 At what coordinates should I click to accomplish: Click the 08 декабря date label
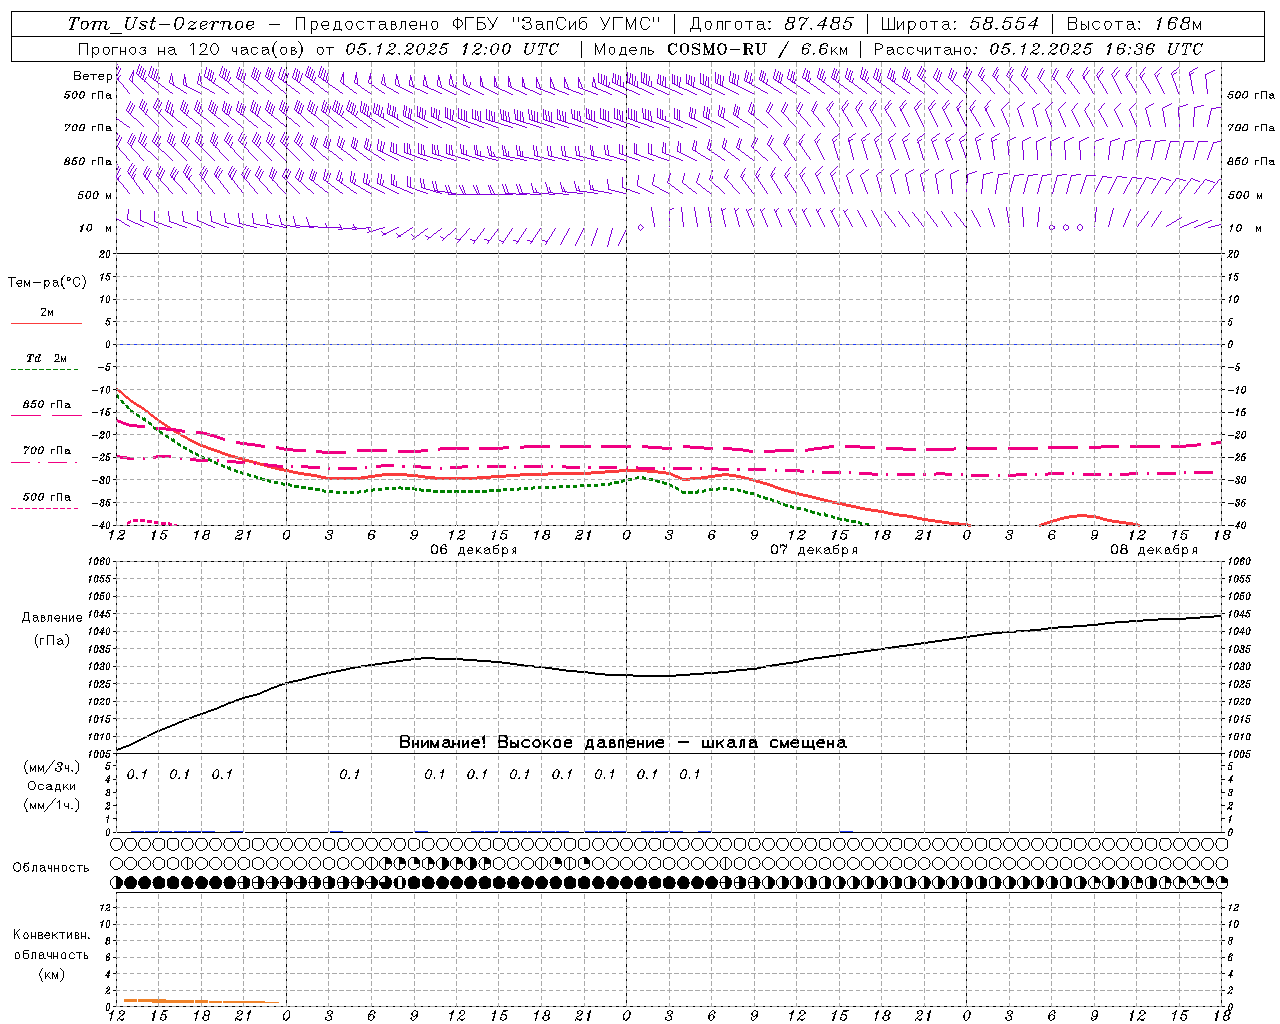1154,550
